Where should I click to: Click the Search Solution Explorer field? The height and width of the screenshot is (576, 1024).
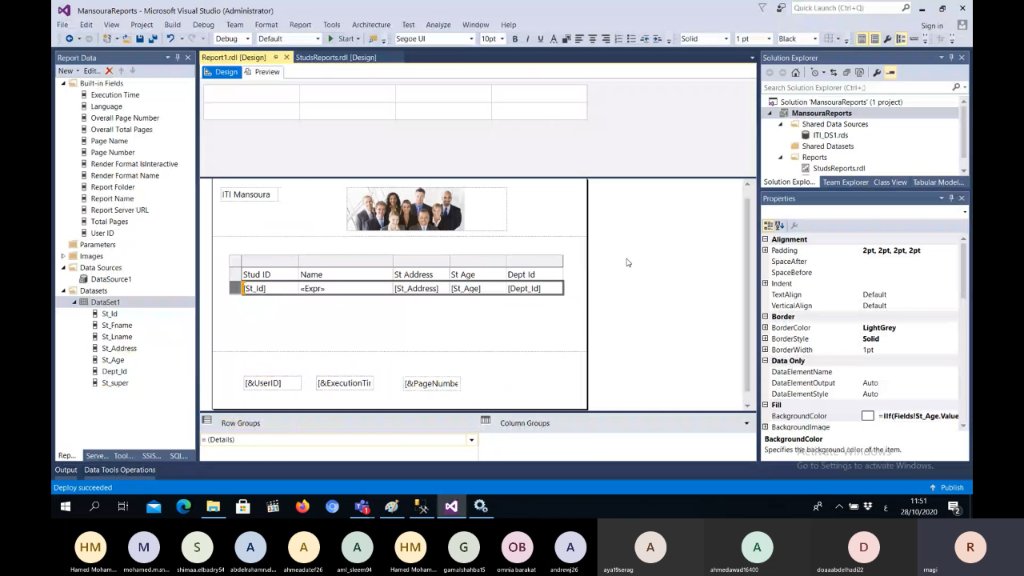tap(857, 88)
